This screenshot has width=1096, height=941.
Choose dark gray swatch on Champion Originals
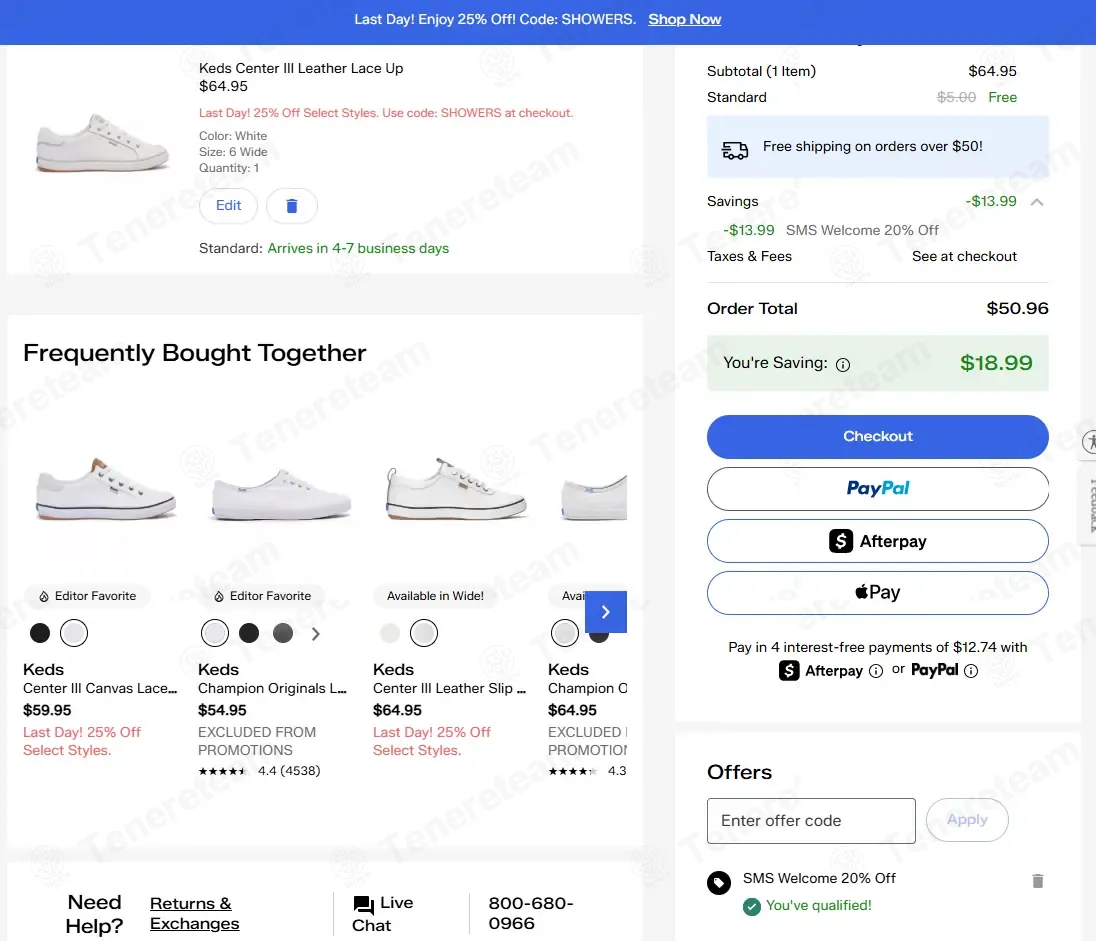282,633
